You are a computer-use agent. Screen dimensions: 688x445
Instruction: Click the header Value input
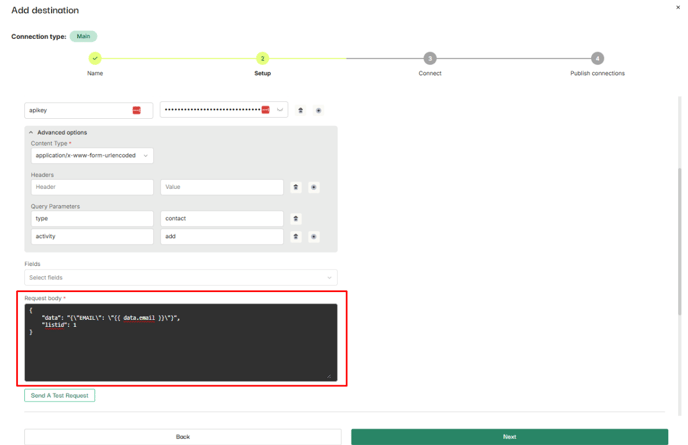(222, 187)
